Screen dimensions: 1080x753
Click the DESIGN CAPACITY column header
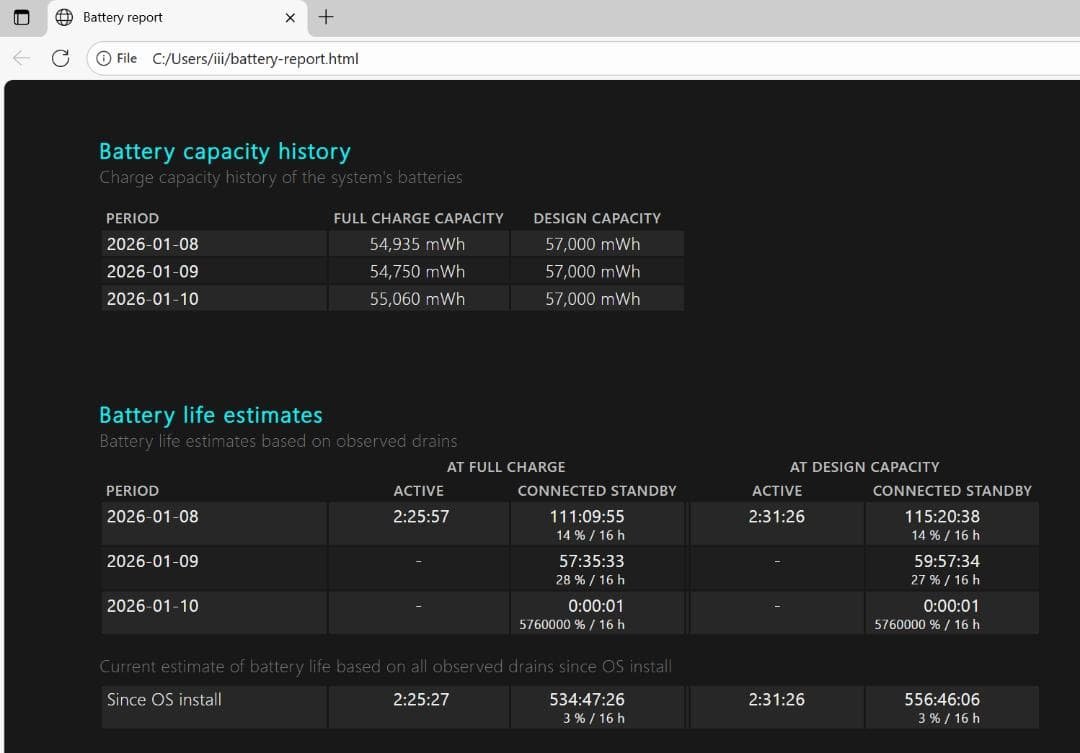pyautogui.click(x=597, y=218)
